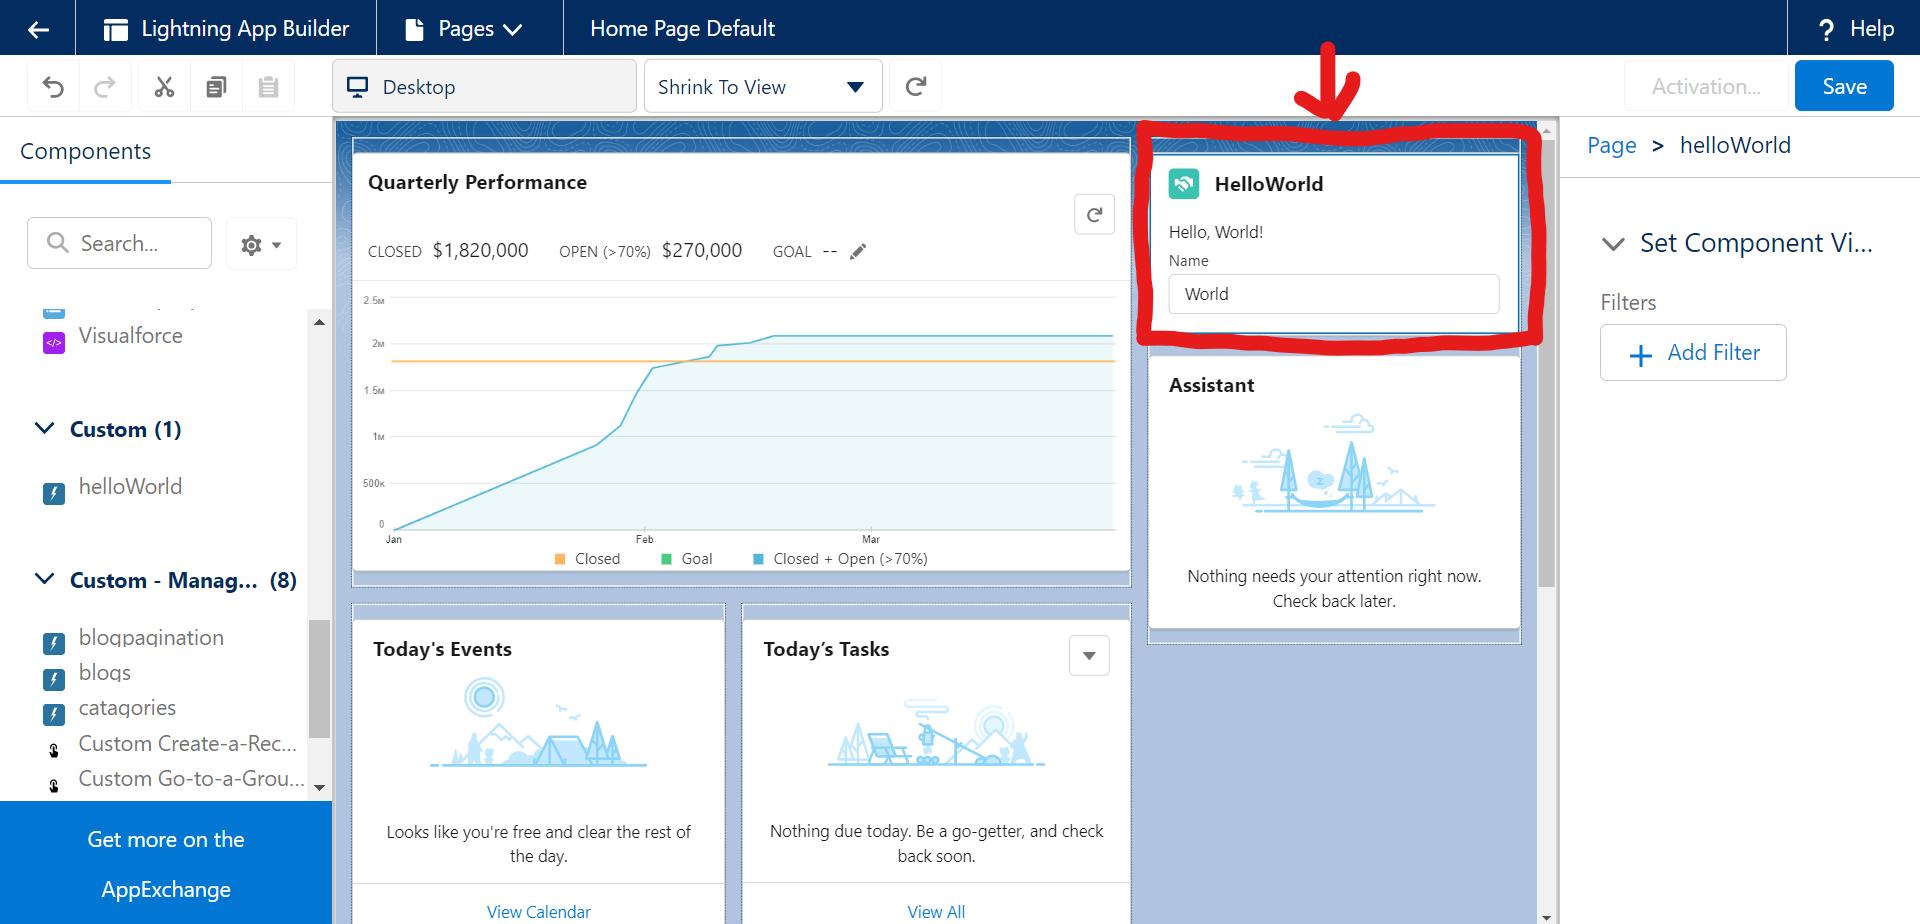The height and width of the screenshot is (924, 1920).
Task: Click the Name input containing World
Action: tap(1334, 294)
